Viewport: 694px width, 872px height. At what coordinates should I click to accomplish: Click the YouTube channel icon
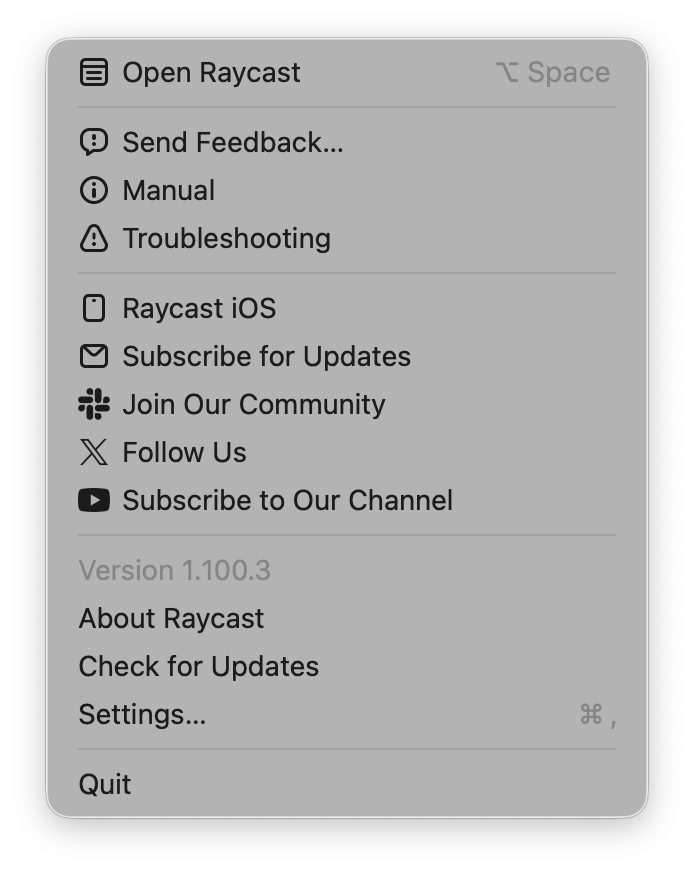[94, 500]
